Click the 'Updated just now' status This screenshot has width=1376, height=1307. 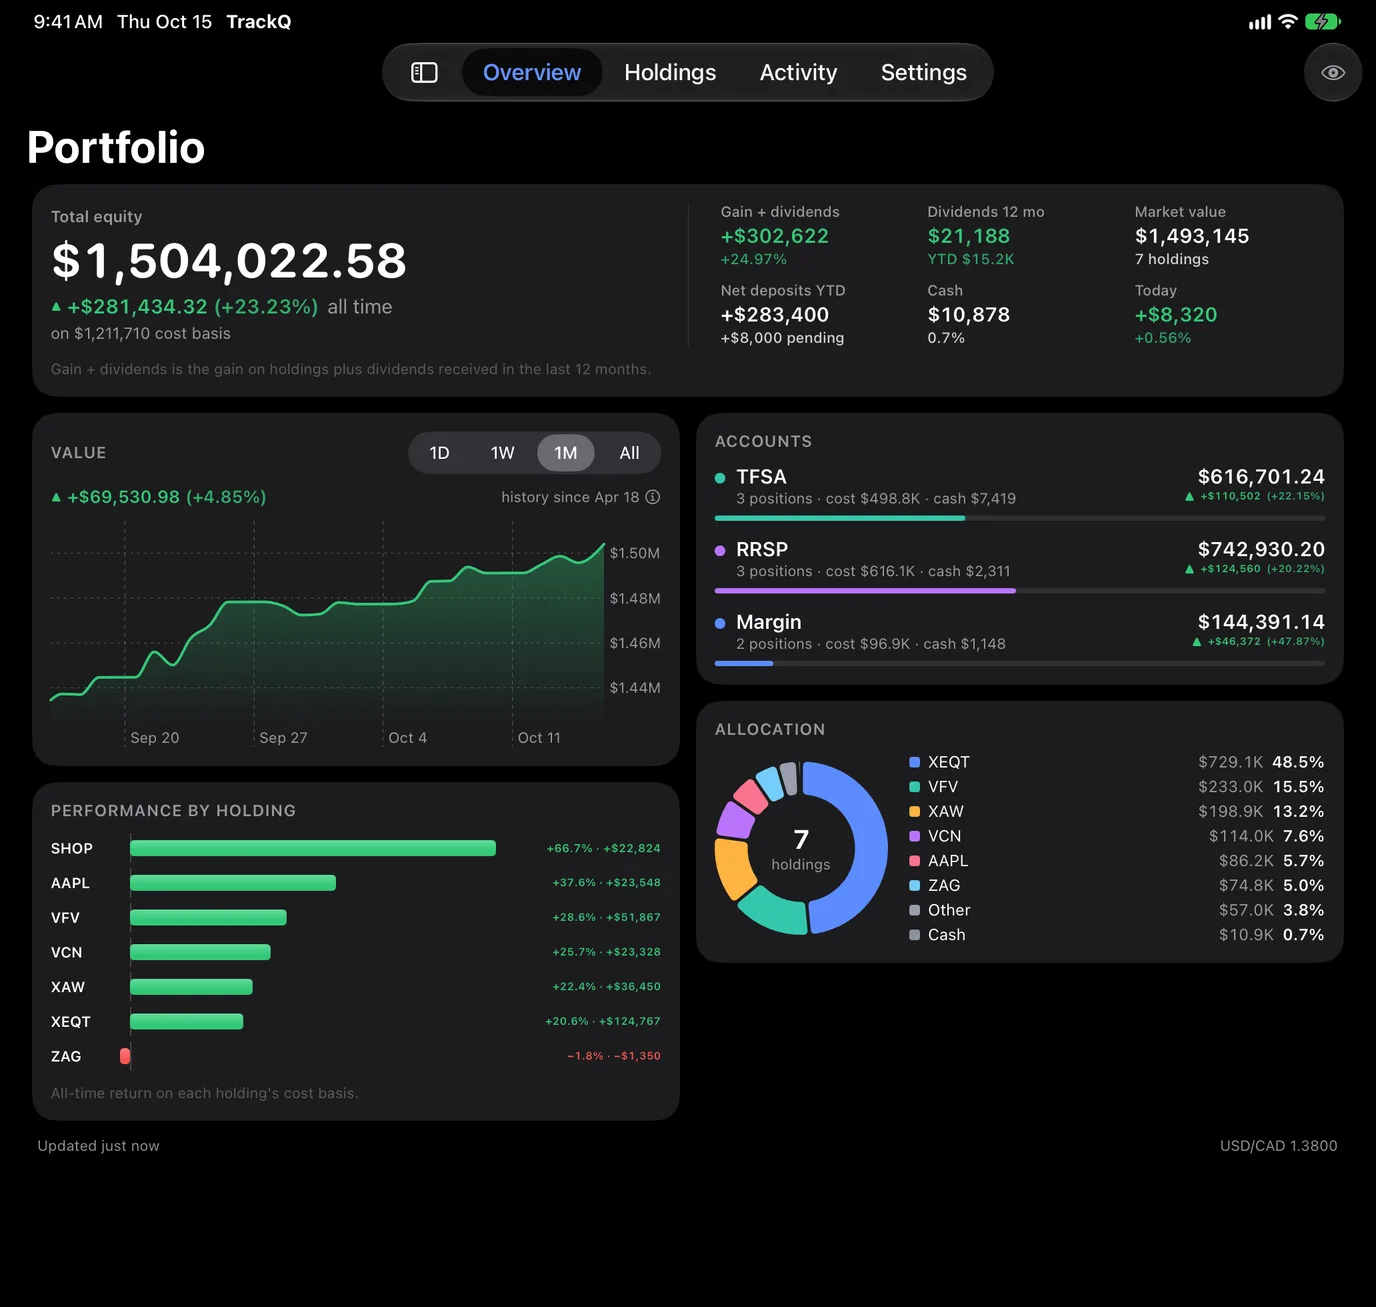(x=98, y=1146)
